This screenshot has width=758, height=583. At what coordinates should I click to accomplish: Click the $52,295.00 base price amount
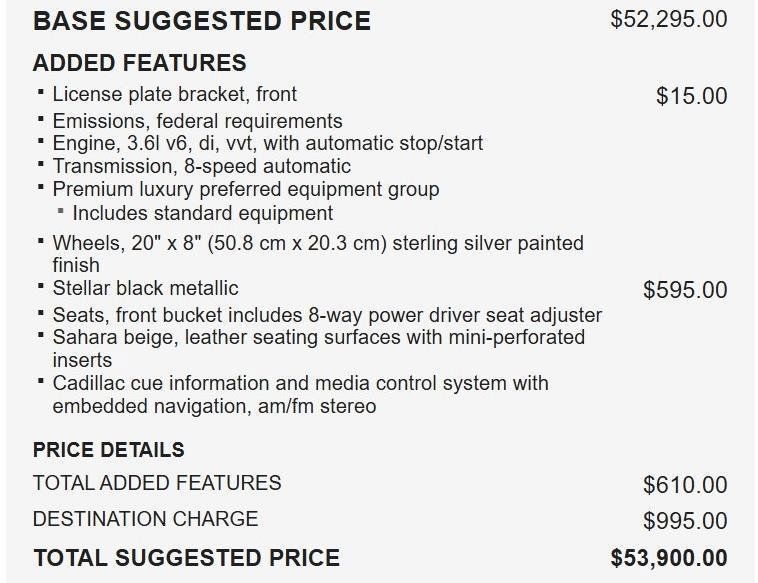click(x=668, y=19)
